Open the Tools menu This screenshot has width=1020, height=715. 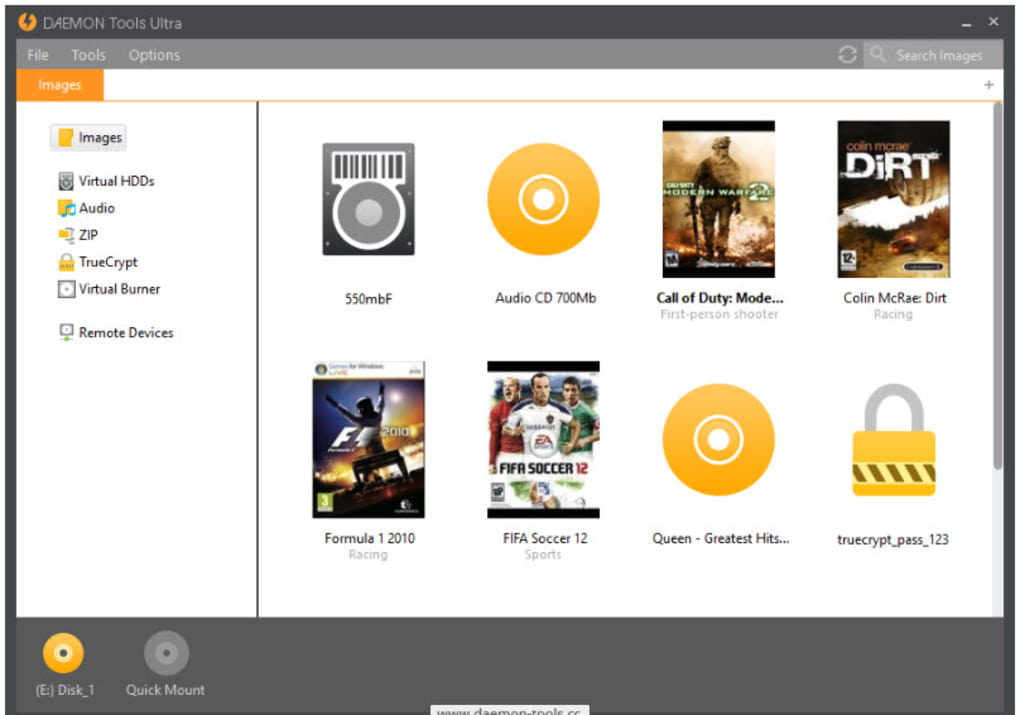(x=88, y=55)
